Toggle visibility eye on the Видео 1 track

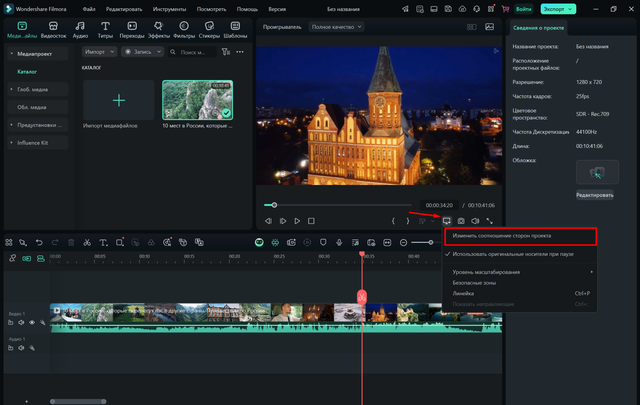[x=31, y=322]
